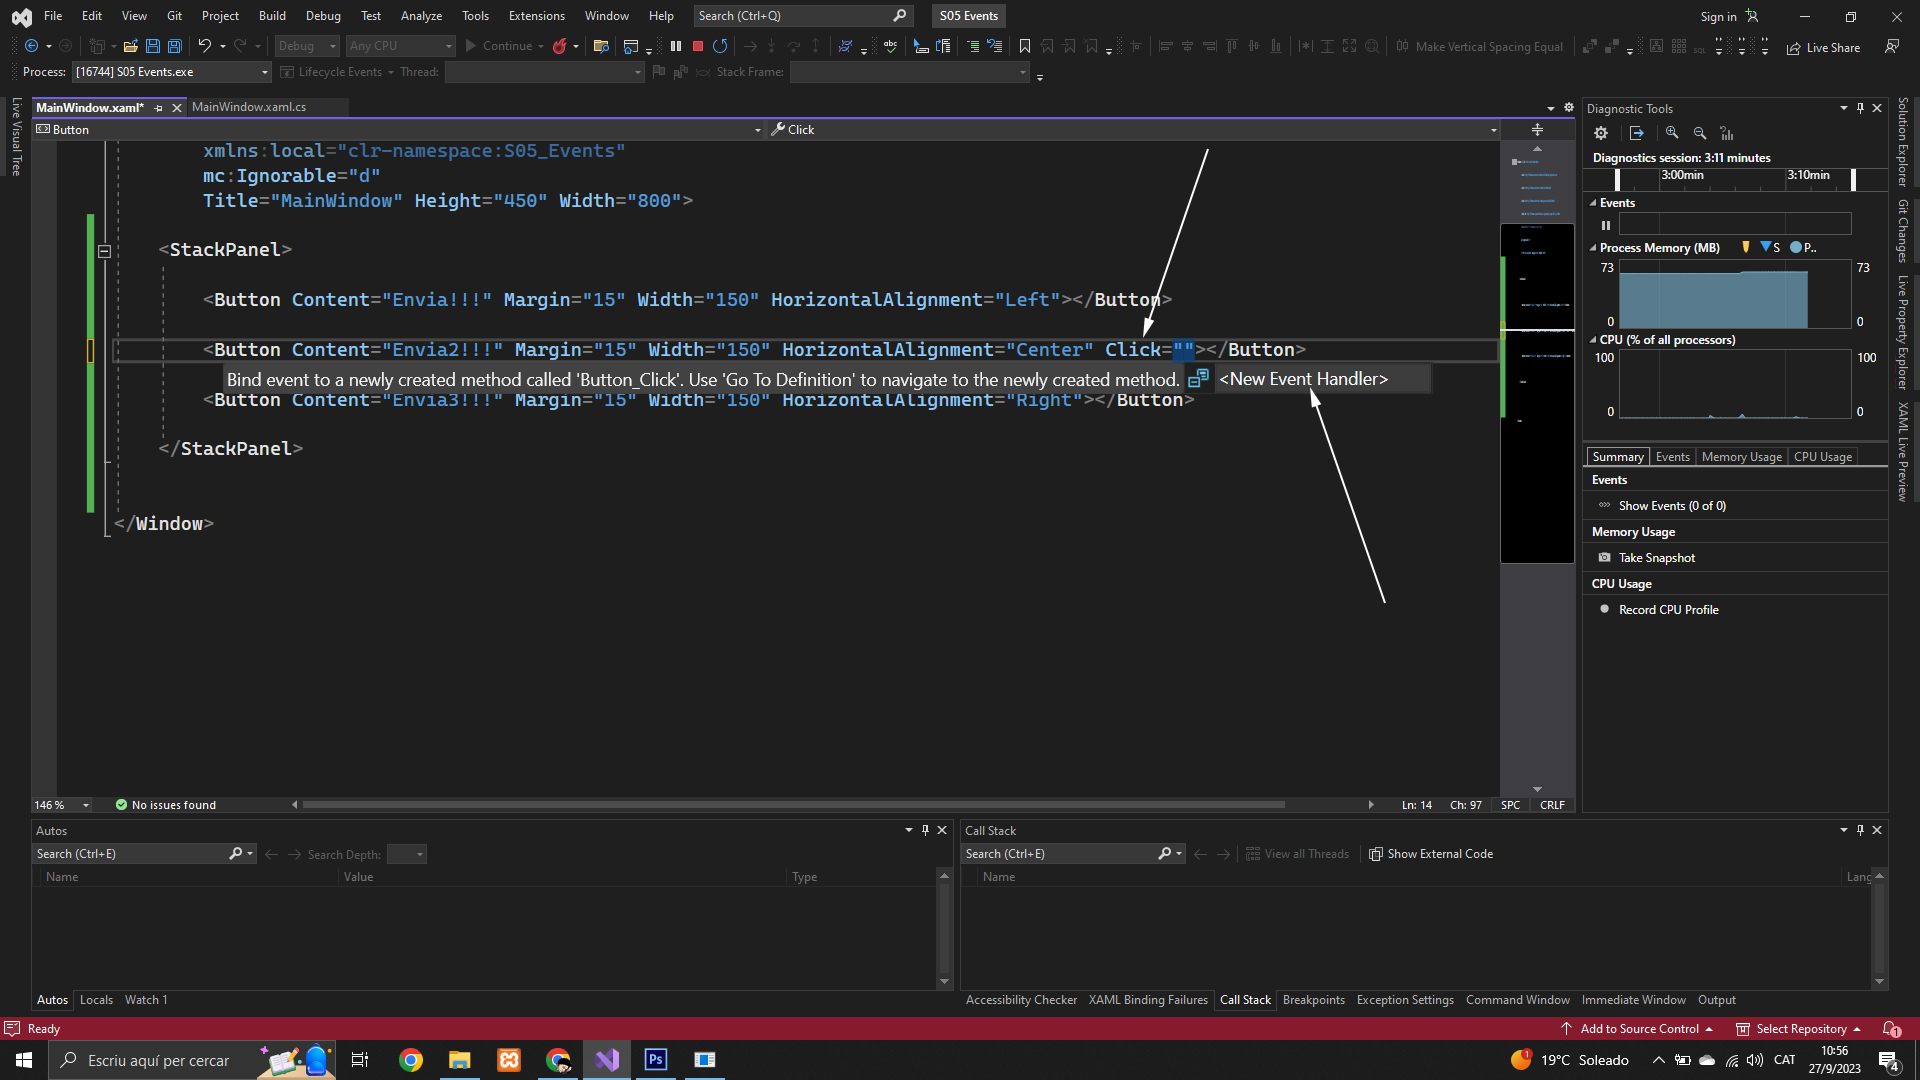Open the Debug menu

(x=322, y=16)
